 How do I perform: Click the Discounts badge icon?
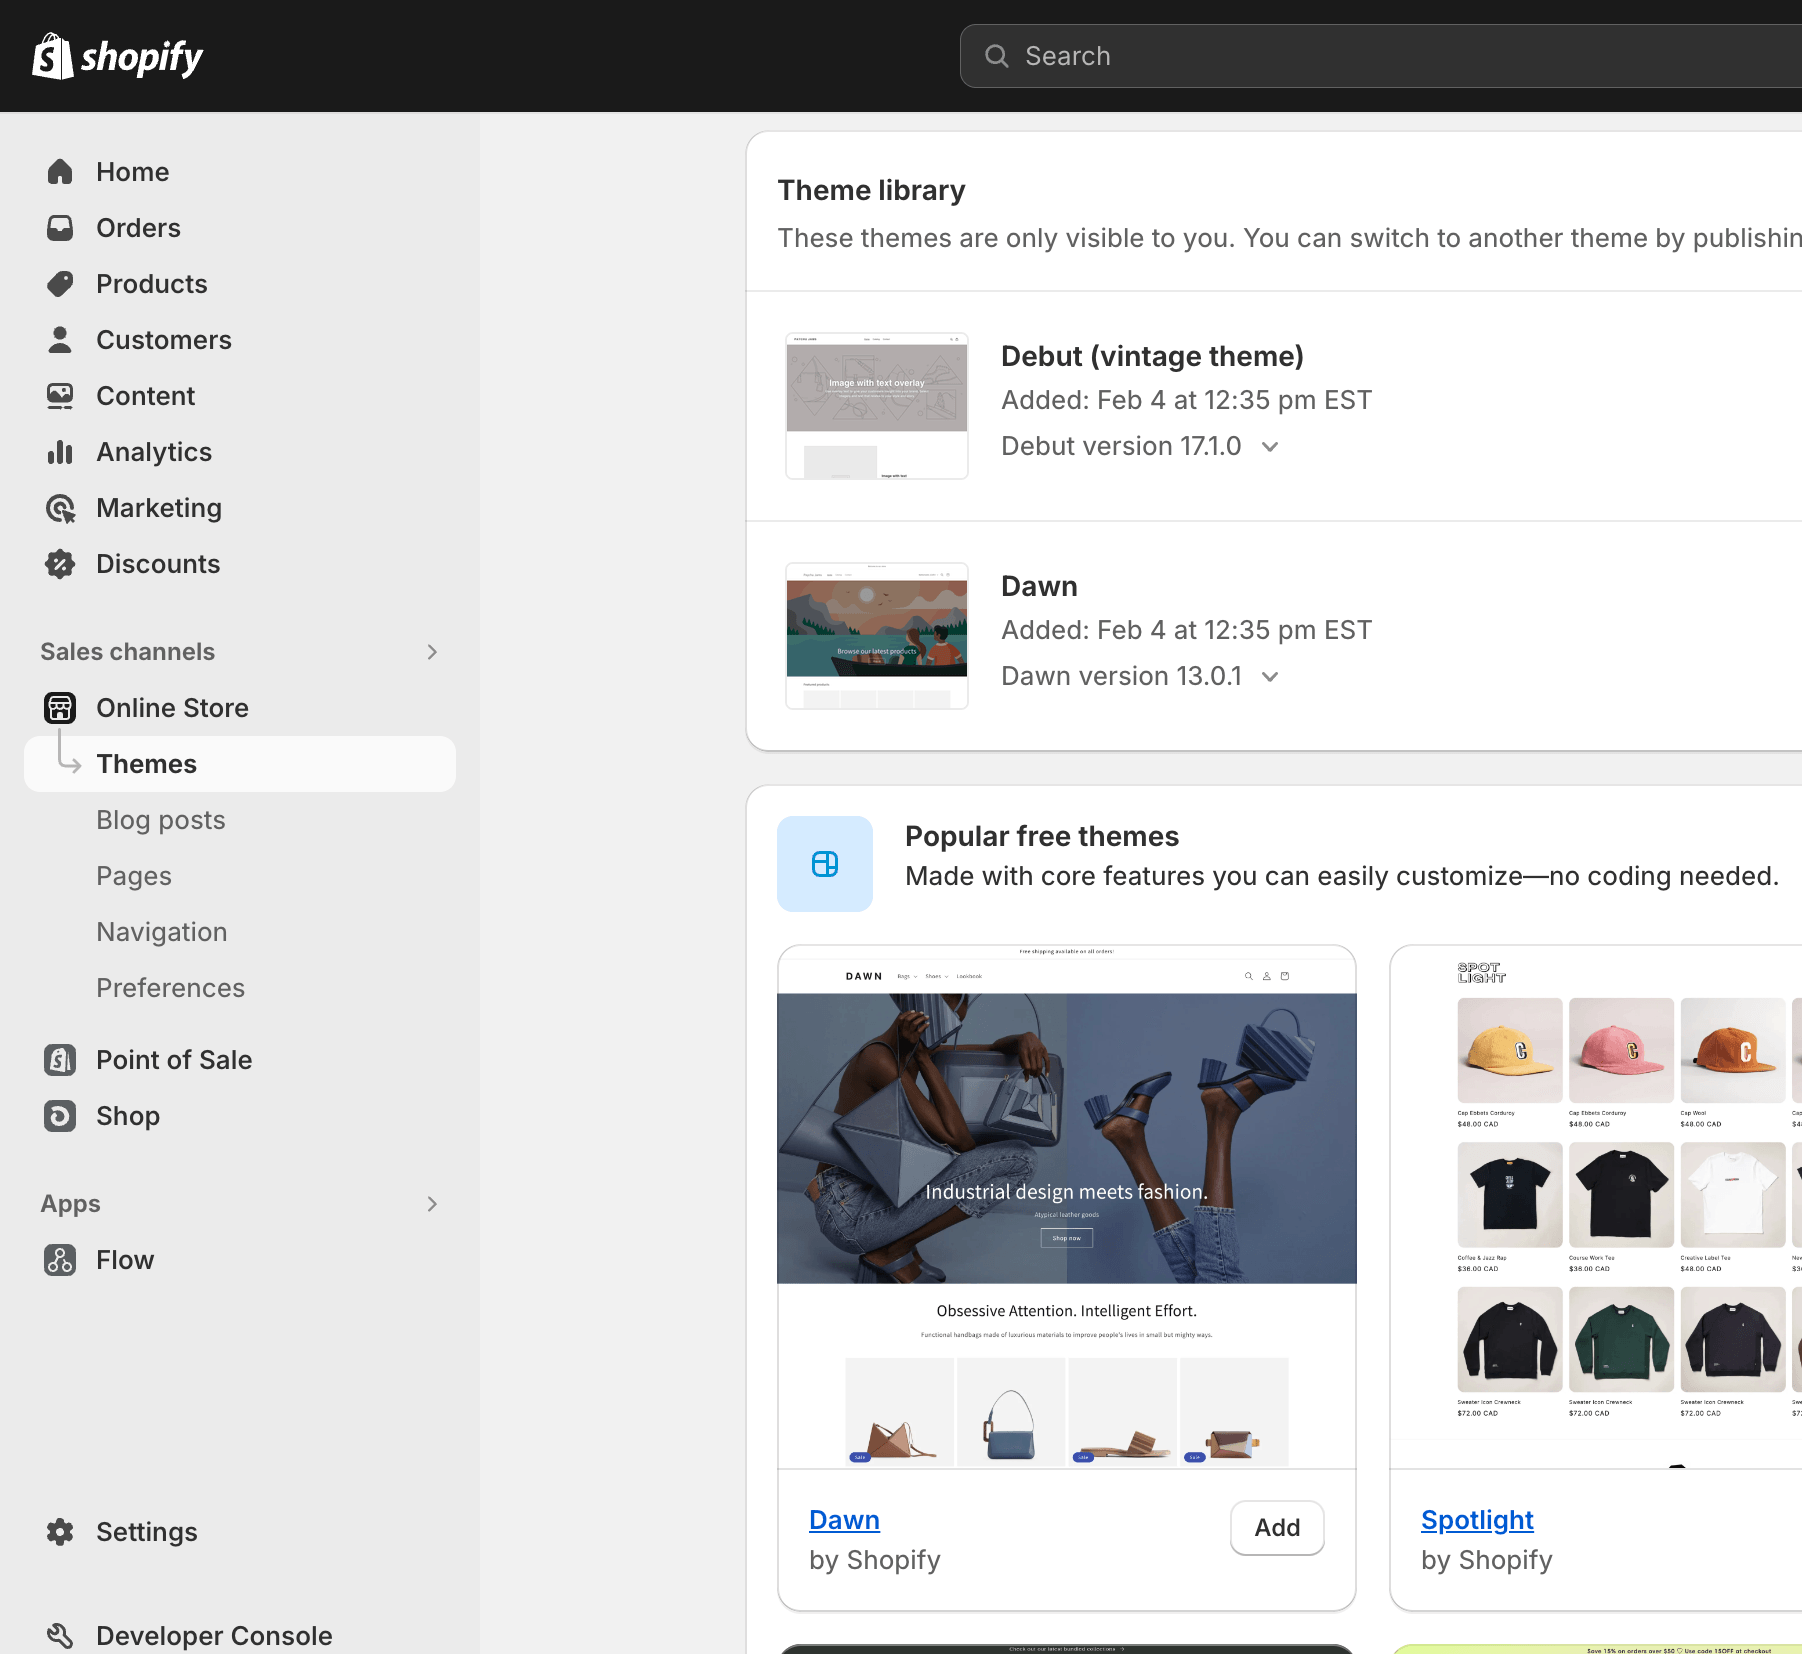click(60, 564)
